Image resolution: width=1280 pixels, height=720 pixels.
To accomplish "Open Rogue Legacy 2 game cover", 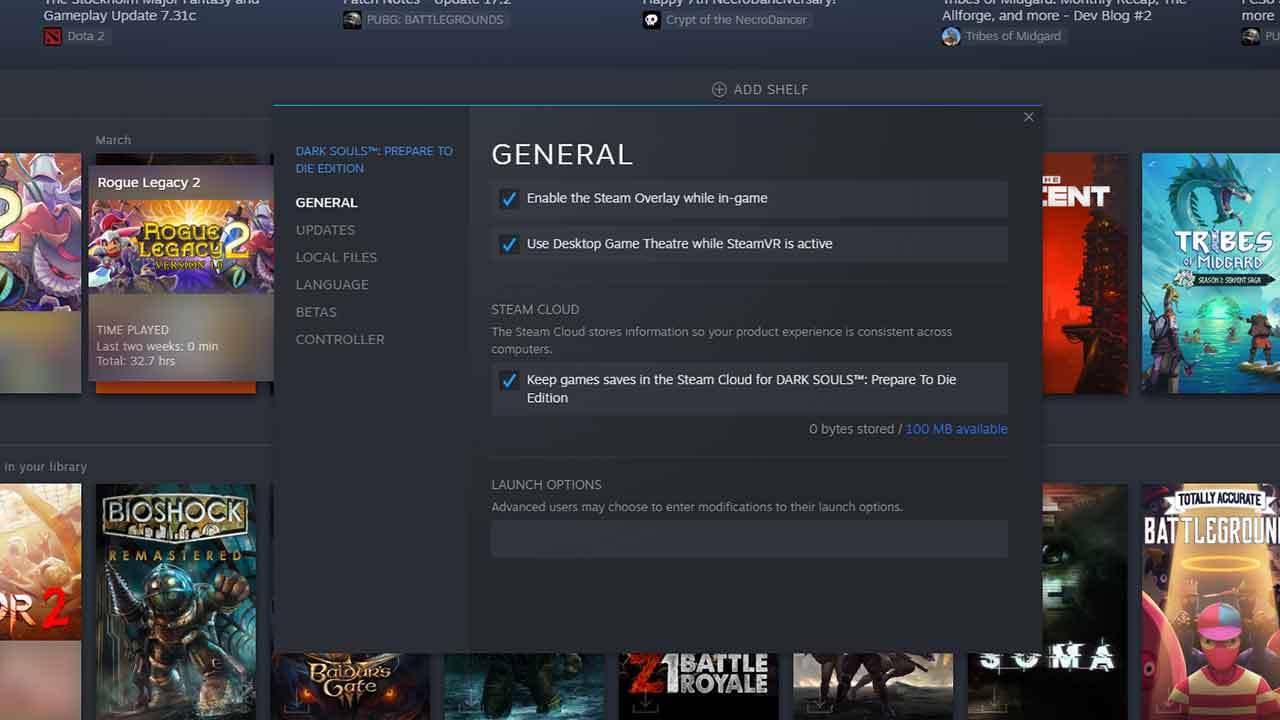I will 181,246.
